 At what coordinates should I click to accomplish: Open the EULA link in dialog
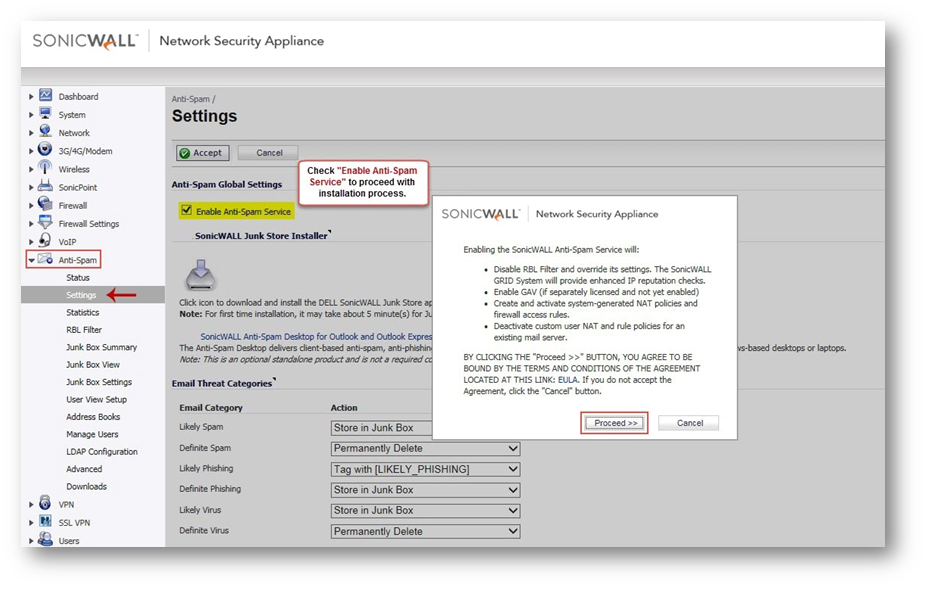click(x=568, y=380)
